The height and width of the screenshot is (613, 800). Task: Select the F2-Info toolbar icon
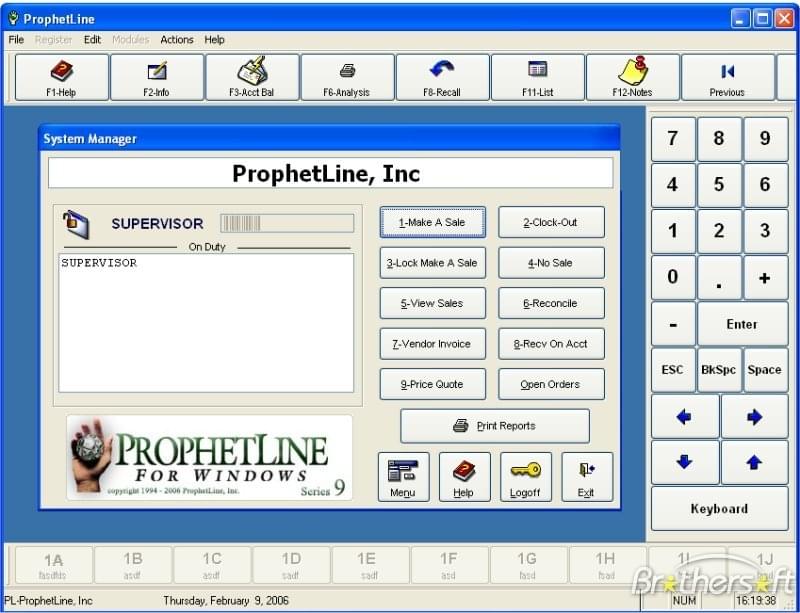tap(155, 77)
